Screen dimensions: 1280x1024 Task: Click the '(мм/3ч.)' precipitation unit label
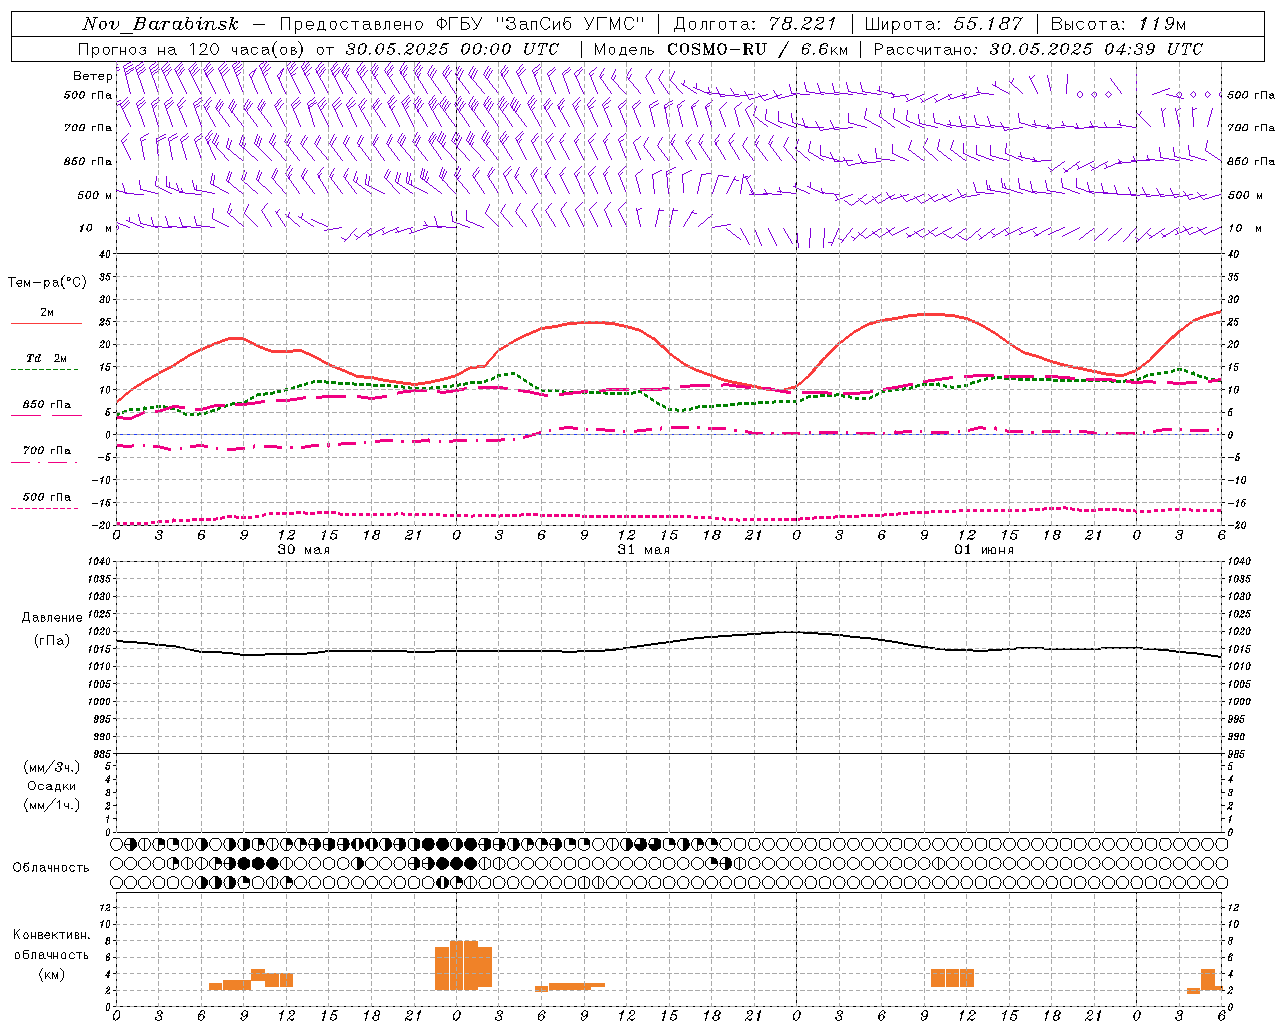[x=52, y=767]
